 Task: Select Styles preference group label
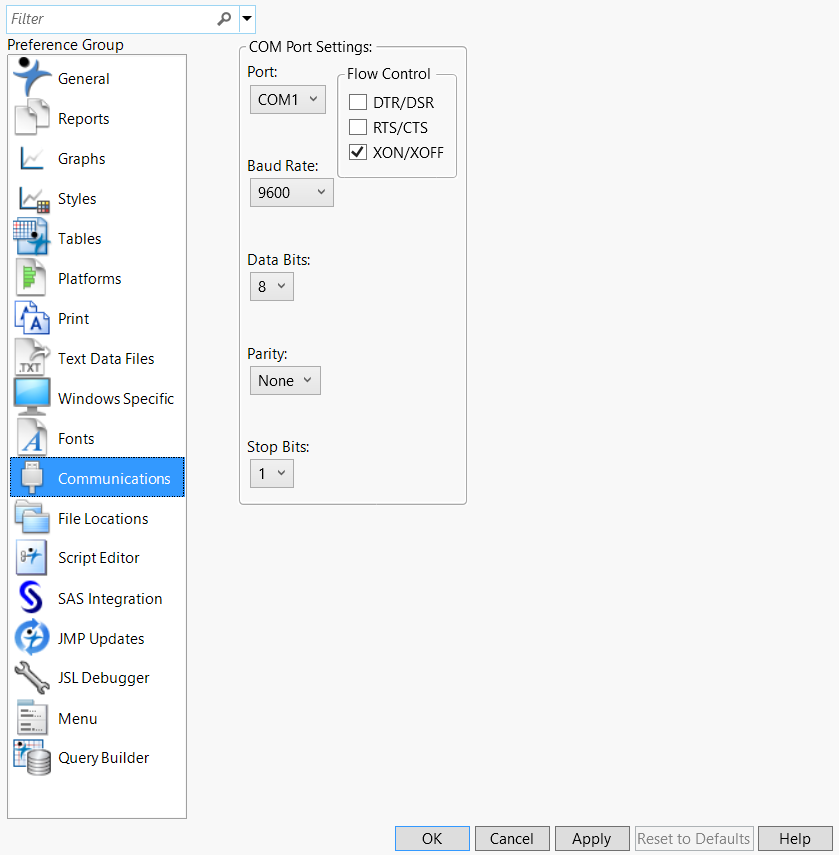[77, 198]
